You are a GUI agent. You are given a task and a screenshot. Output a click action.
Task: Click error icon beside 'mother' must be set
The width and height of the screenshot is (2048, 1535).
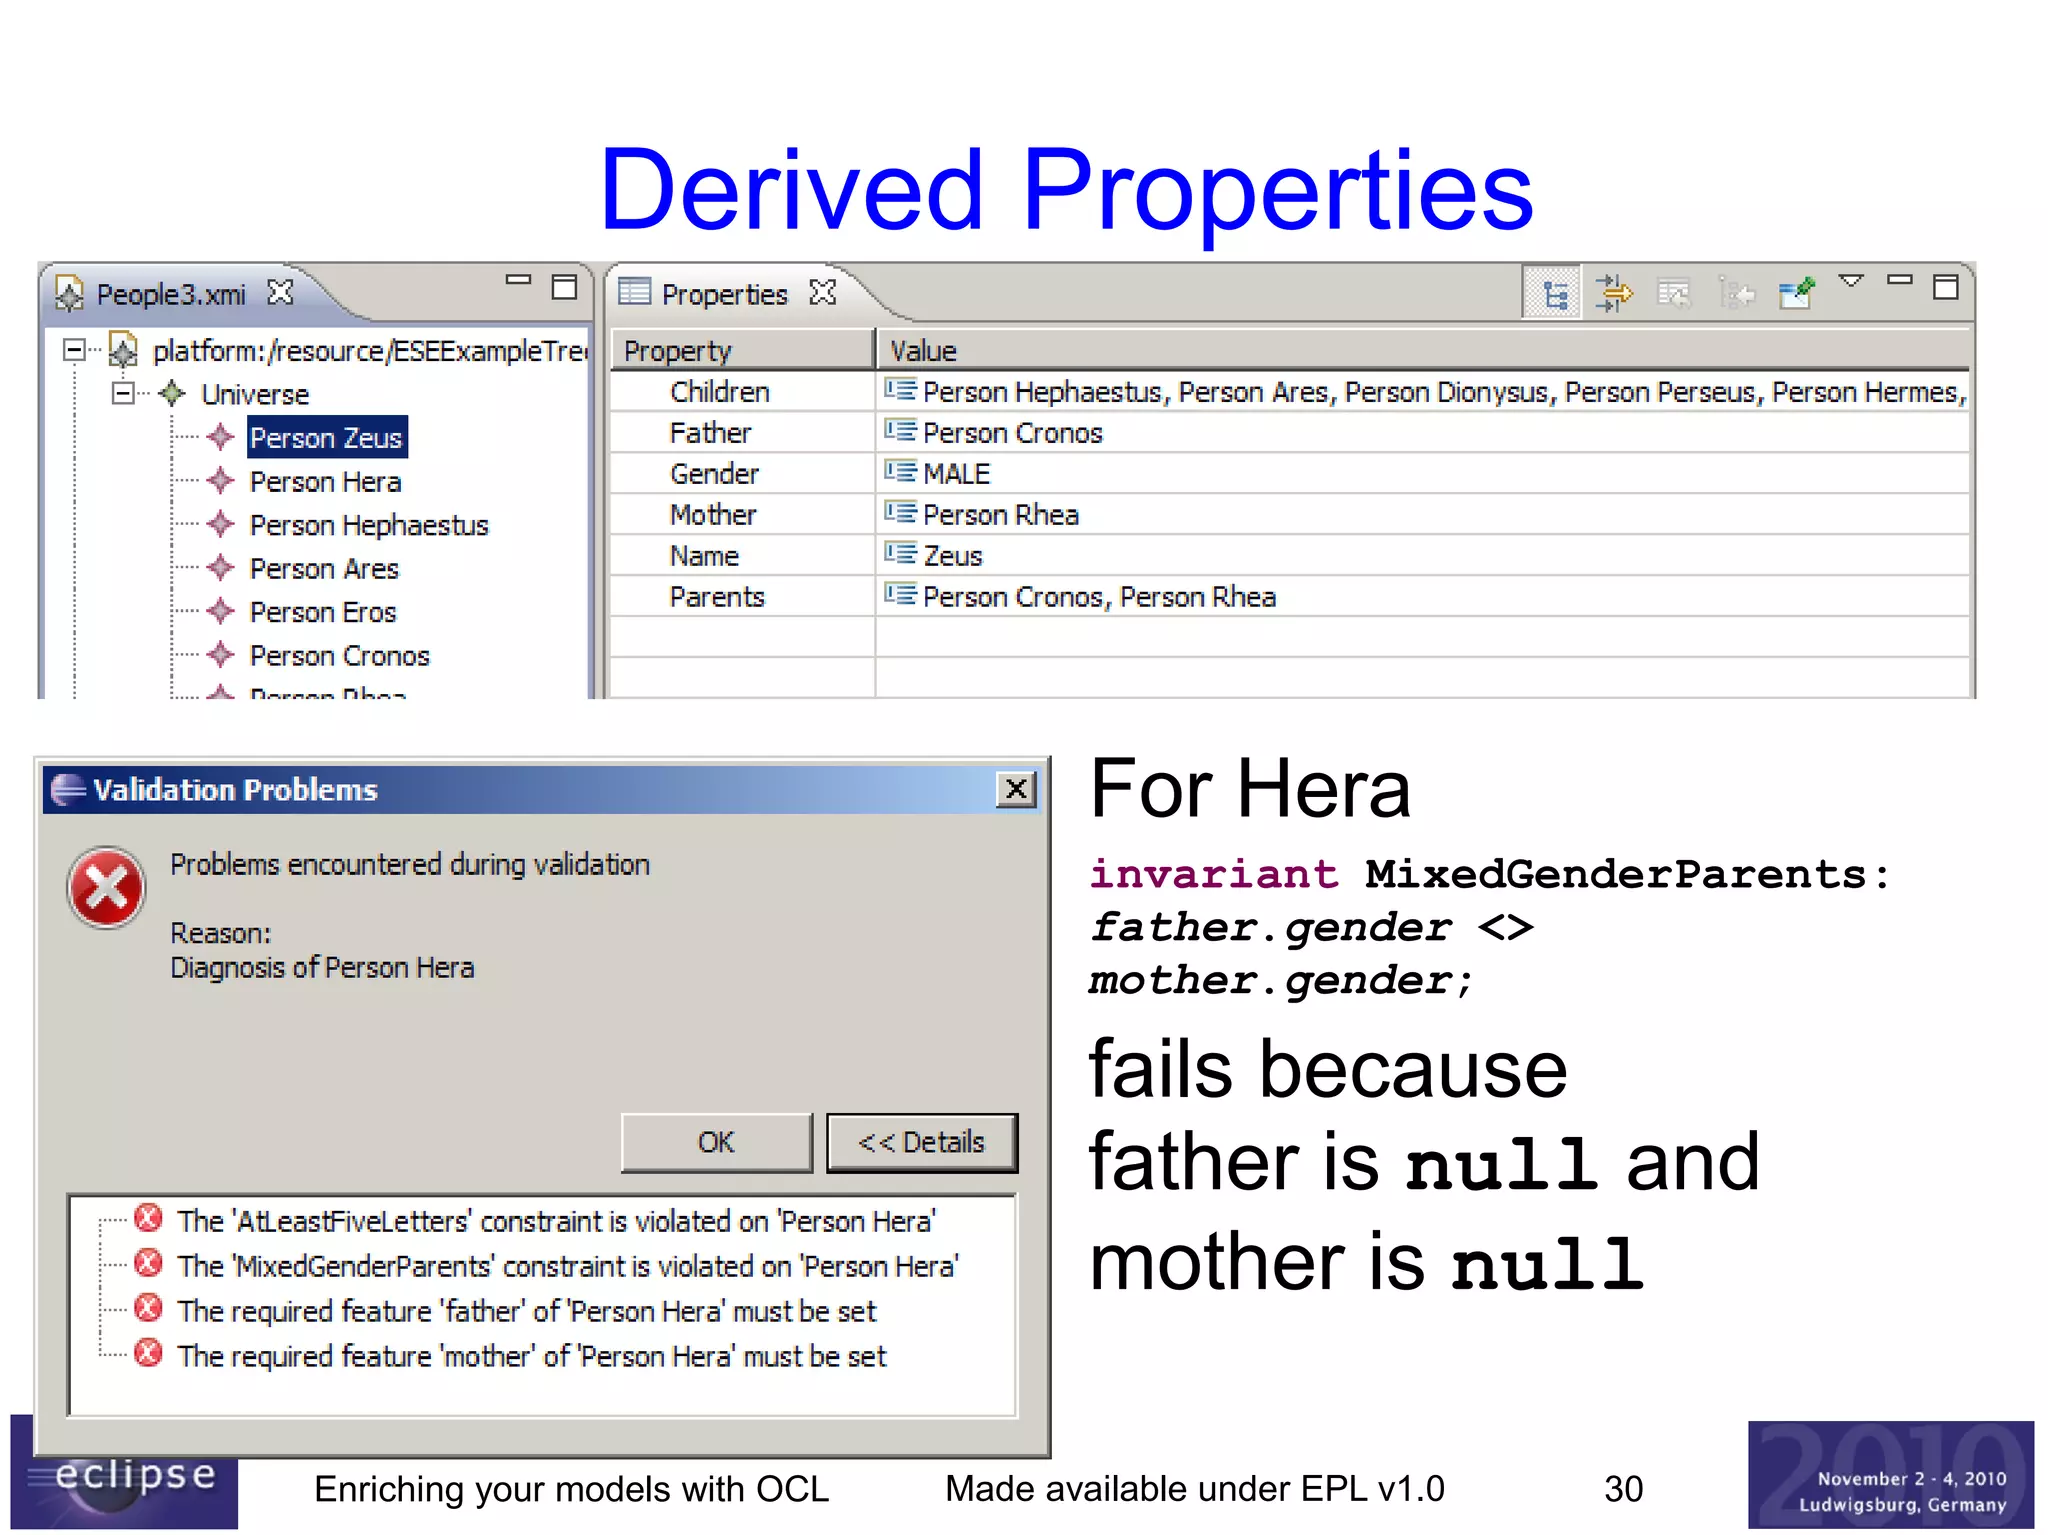148,1353
